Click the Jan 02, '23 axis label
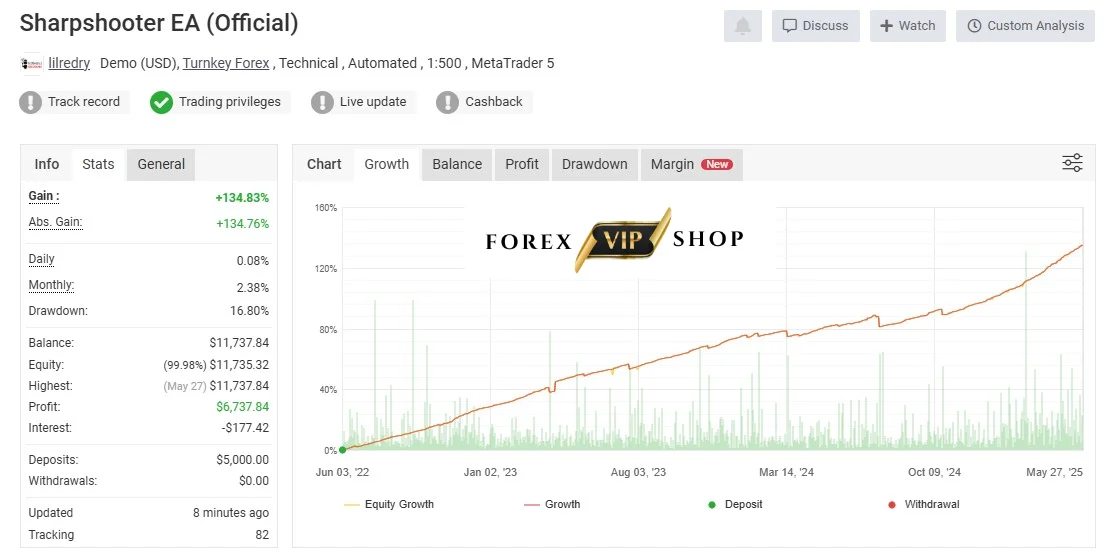The height and width of the screenshot is (558, 1104). pyautogui.click(x=490, y=472)
